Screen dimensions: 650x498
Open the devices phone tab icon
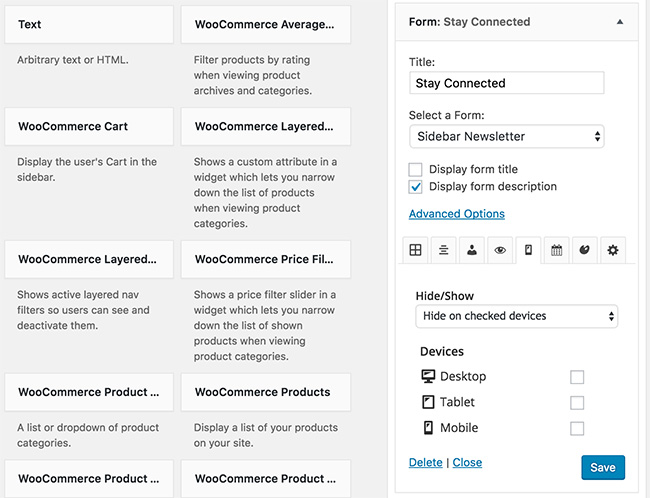(528, 250)
